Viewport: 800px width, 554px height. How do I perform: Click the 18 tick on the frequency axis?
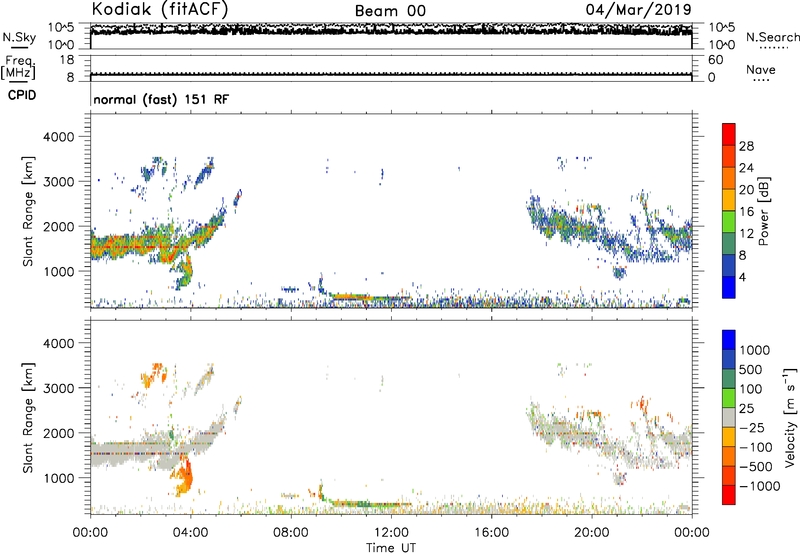(67, 60)
